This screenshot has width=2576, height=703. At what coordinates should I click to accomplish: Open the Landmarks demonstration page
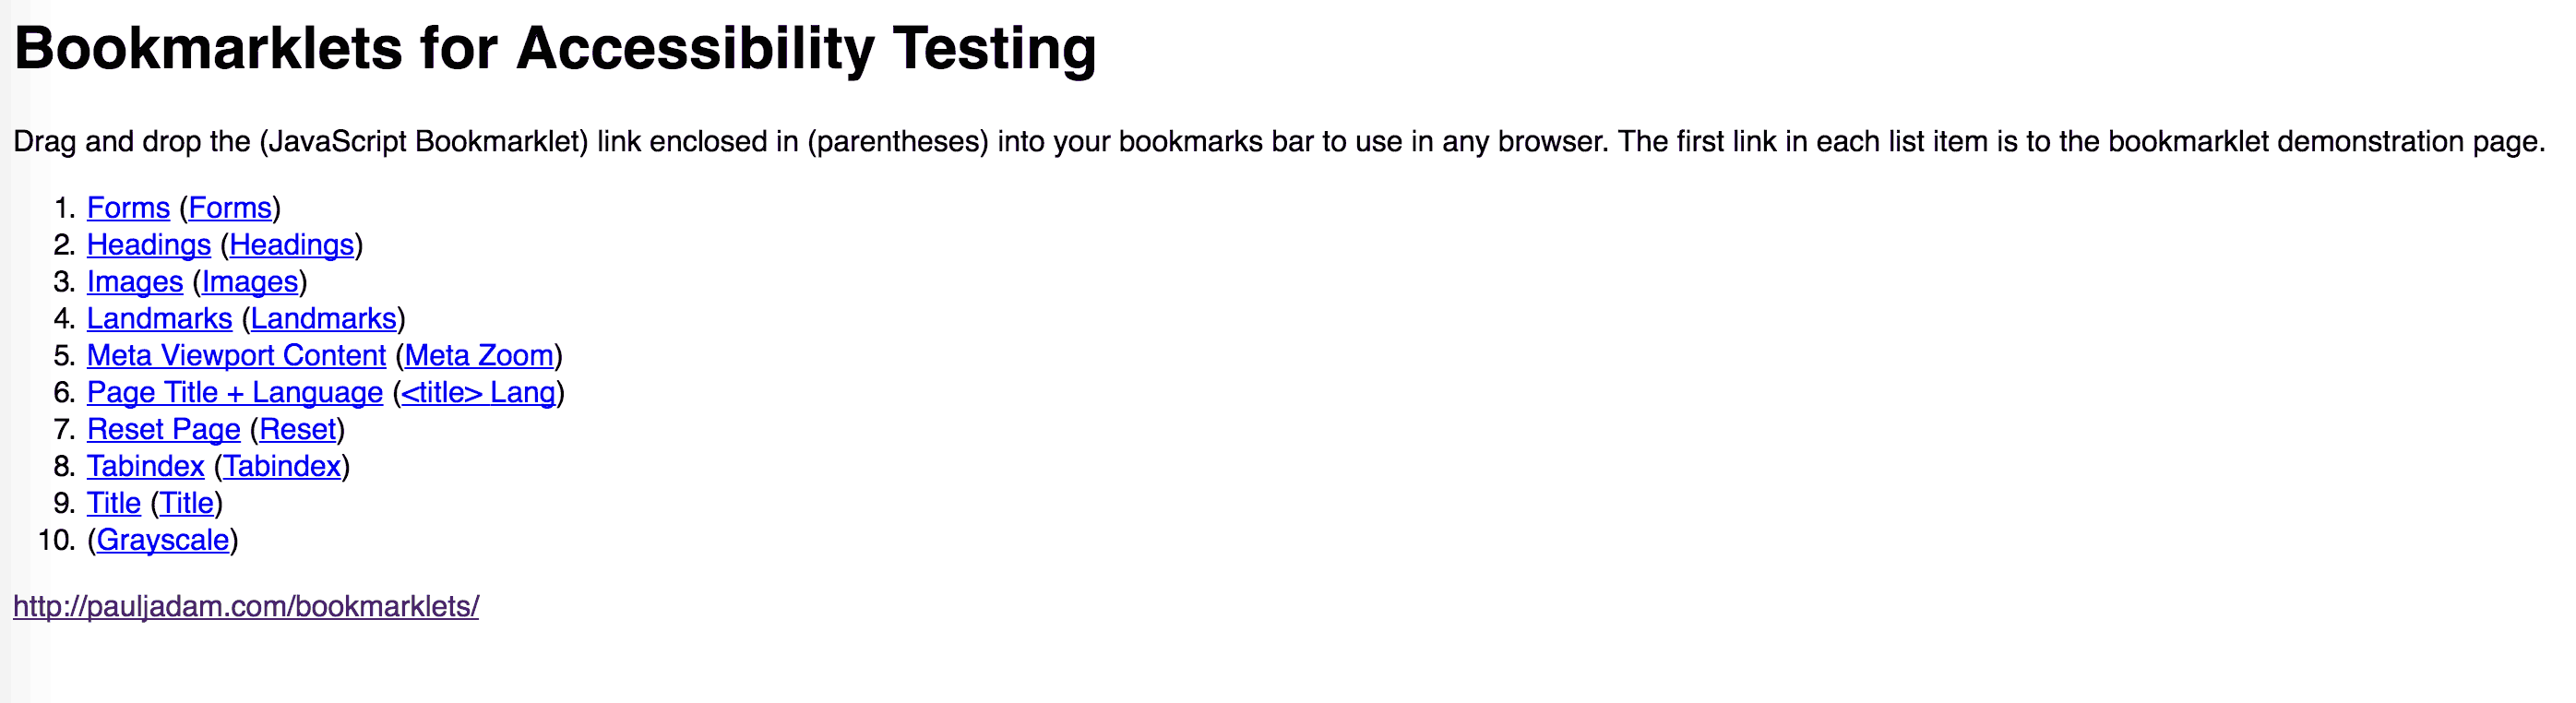[x=160, y=319]
